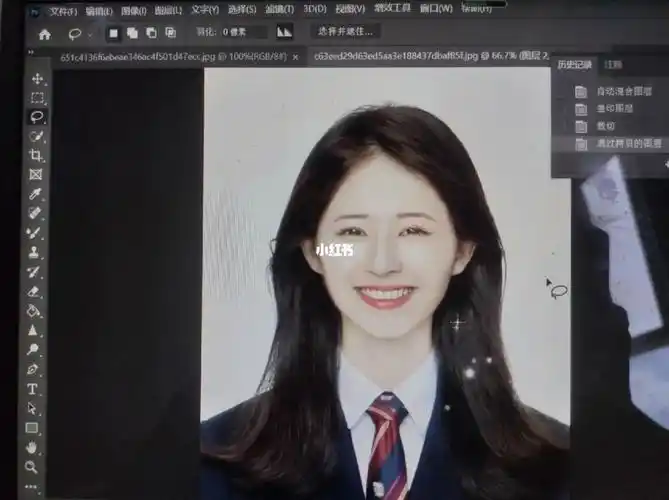This screenshot has width=669, height=500.
Task: Open the 3D(D) menu
Action: [315, 9]
